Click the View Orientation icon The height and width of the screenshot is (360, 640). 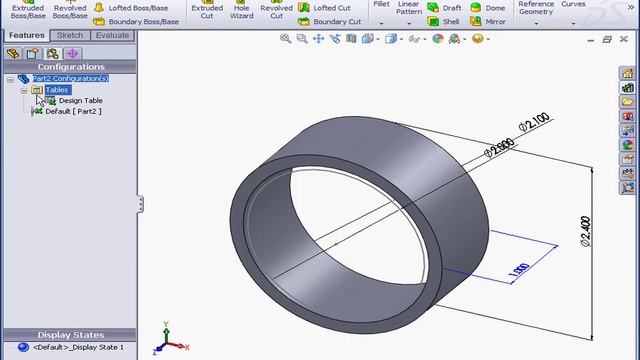coord(367,39)
